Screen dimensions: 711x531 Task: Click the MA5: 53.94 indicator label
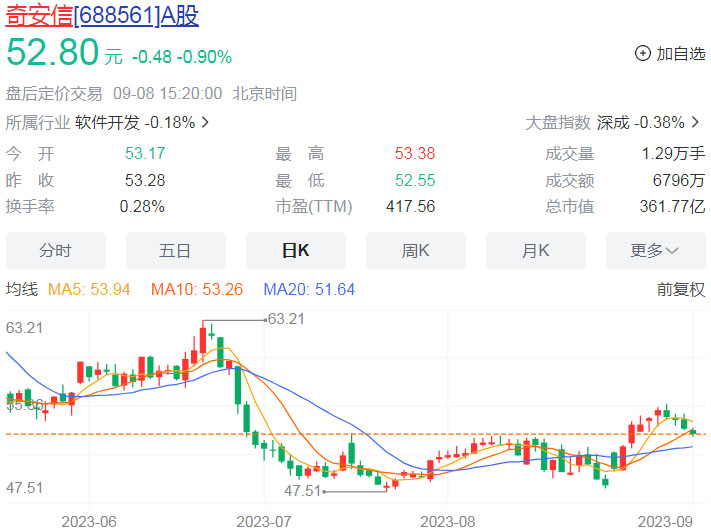[x=89, y=289]
